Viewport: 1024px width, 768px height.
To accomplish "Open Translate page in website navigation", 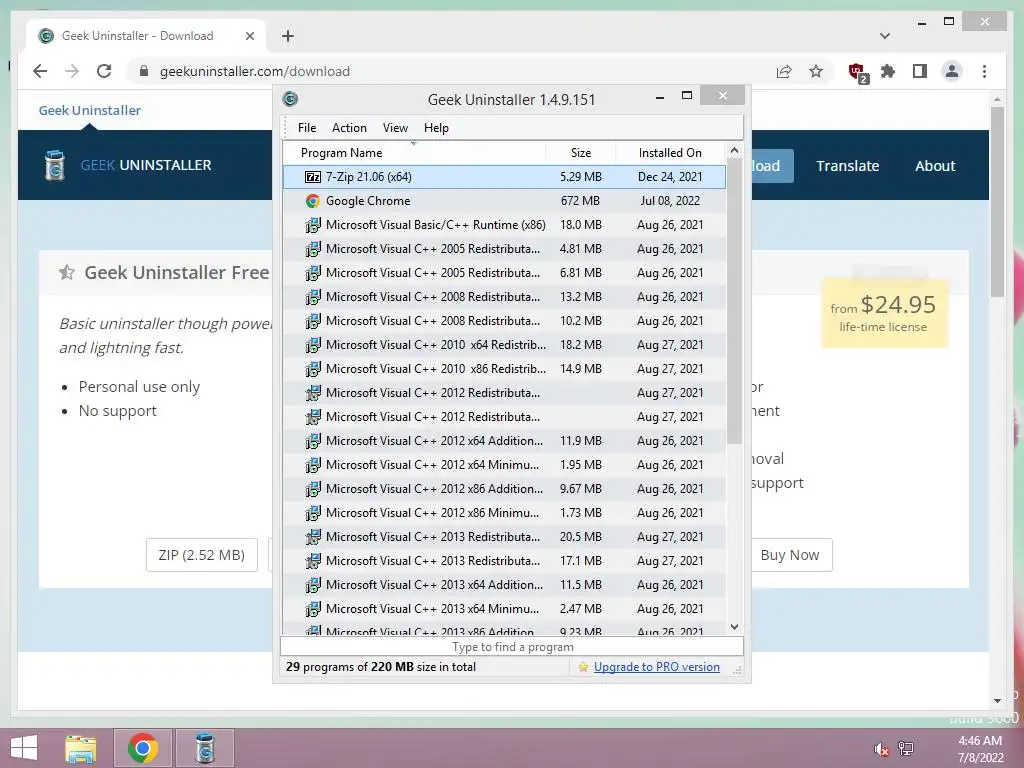I will pos(848,166).
